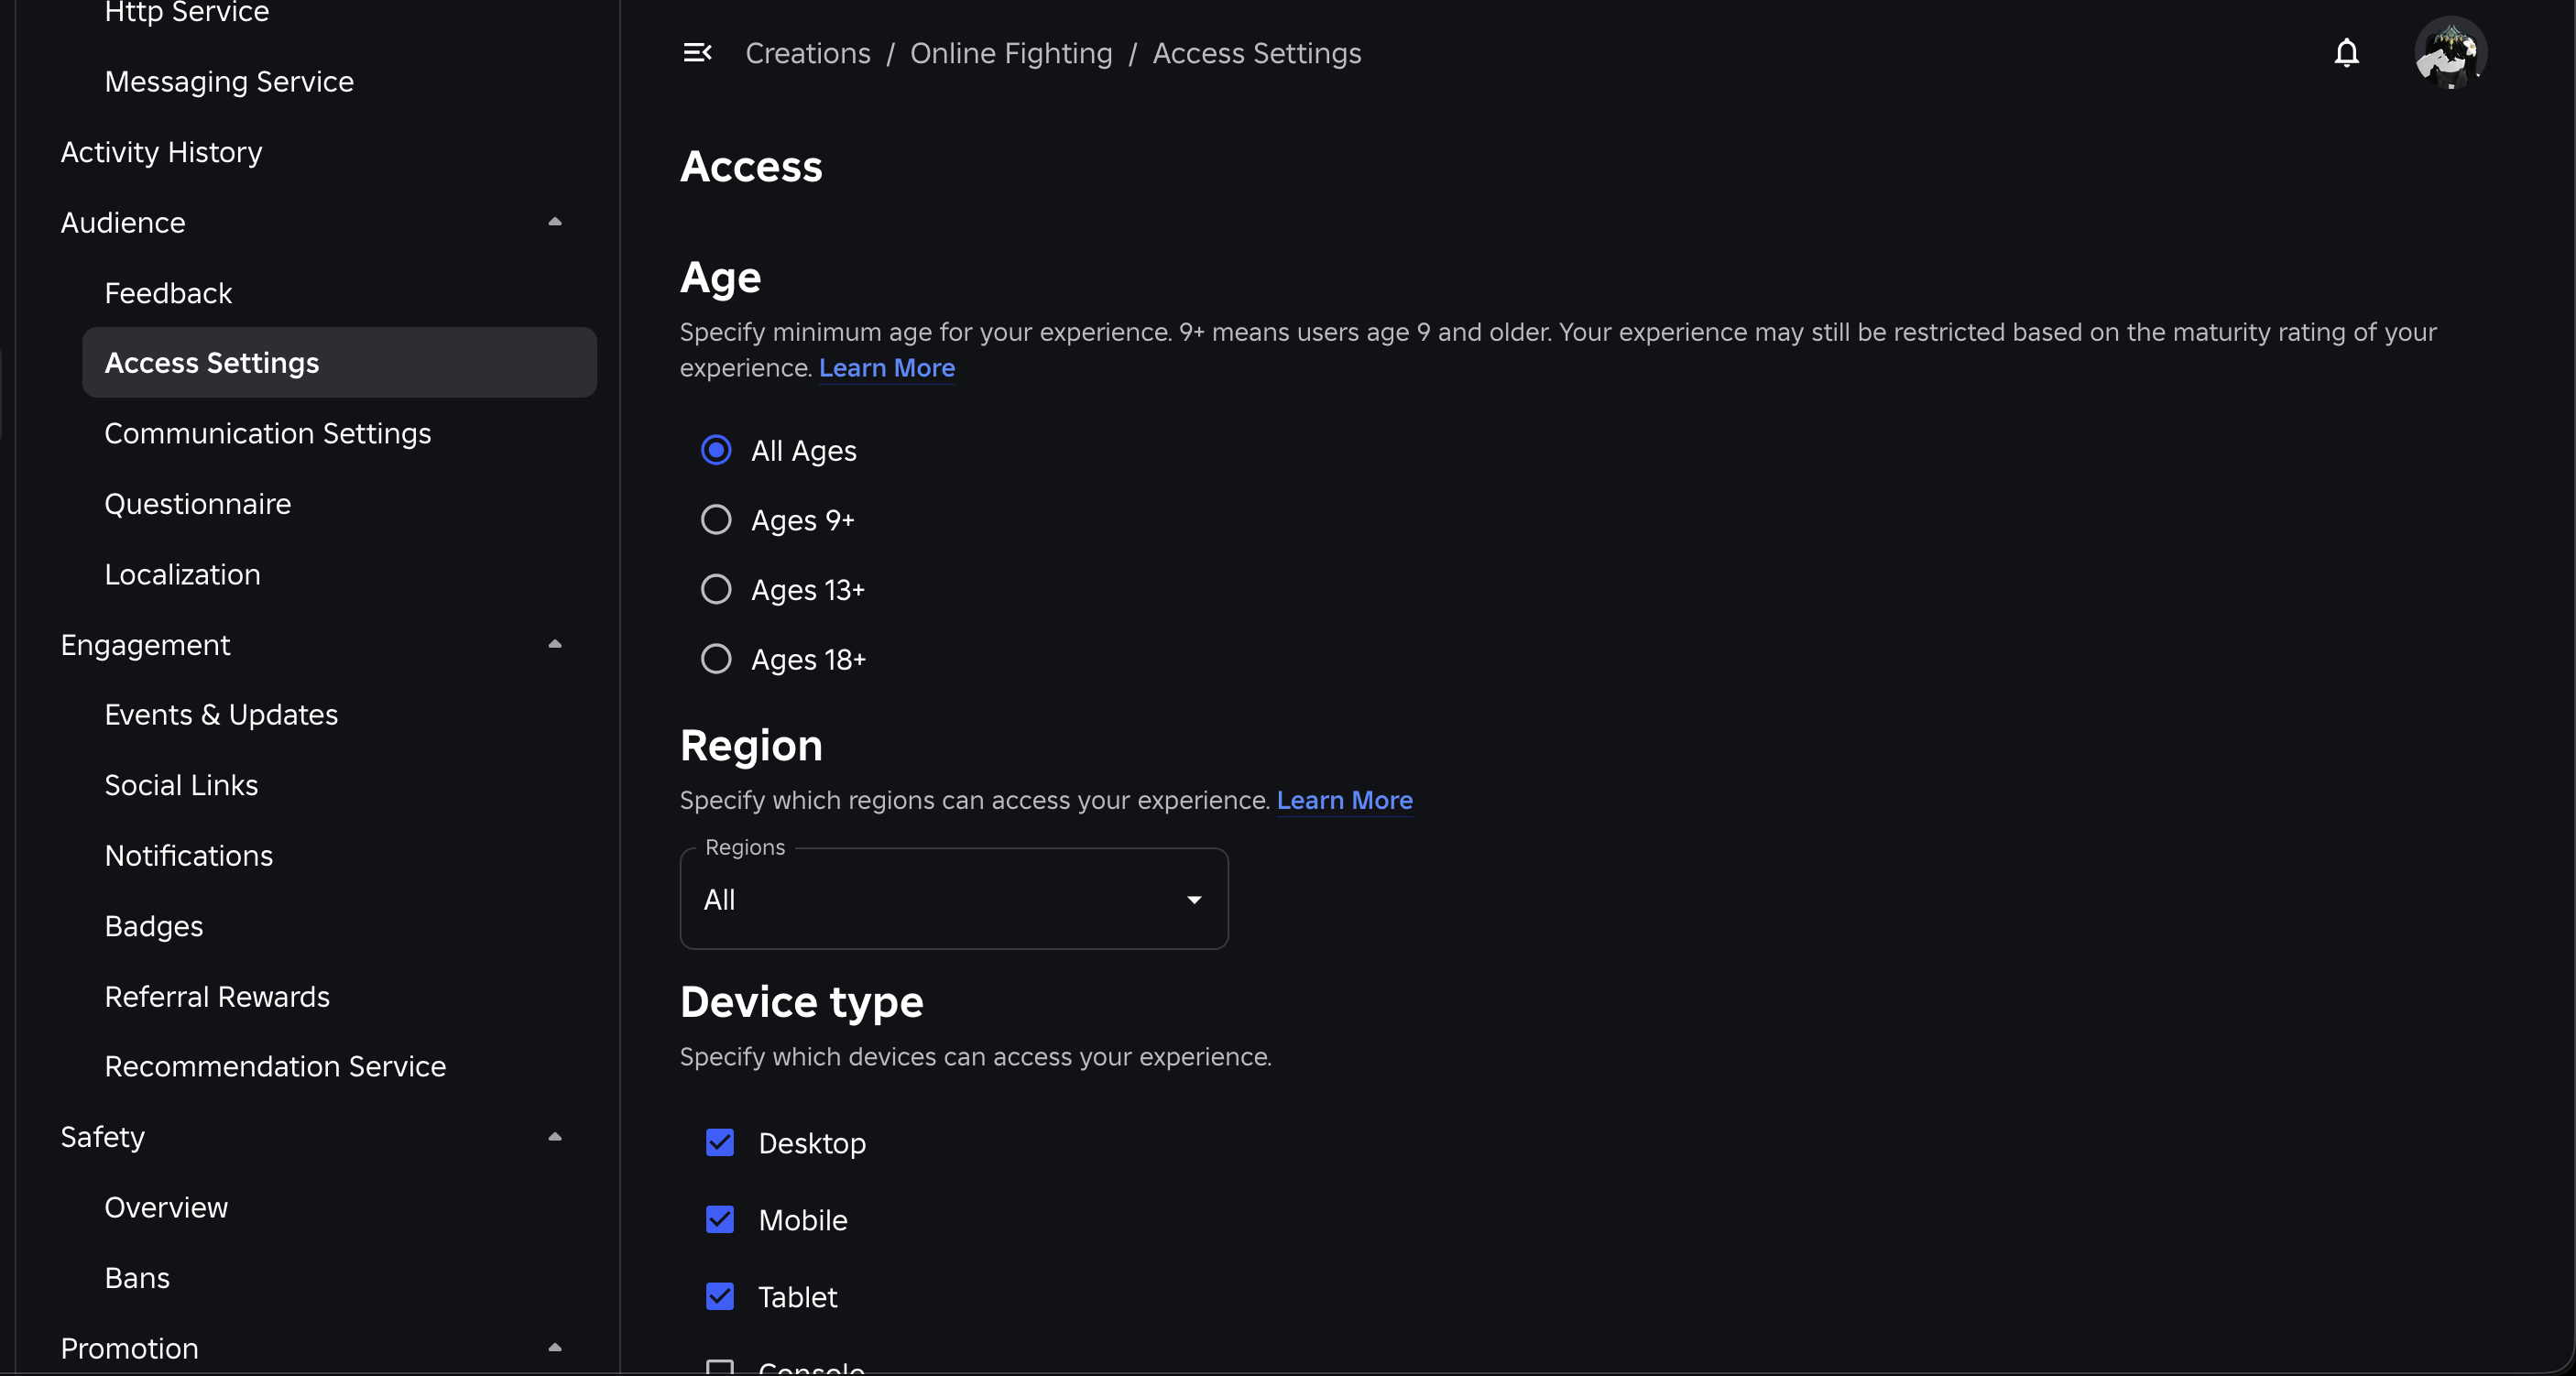Collapse the Engagement section arrow
Screen dimensions: 2576x1376
[x=555, y=645]
